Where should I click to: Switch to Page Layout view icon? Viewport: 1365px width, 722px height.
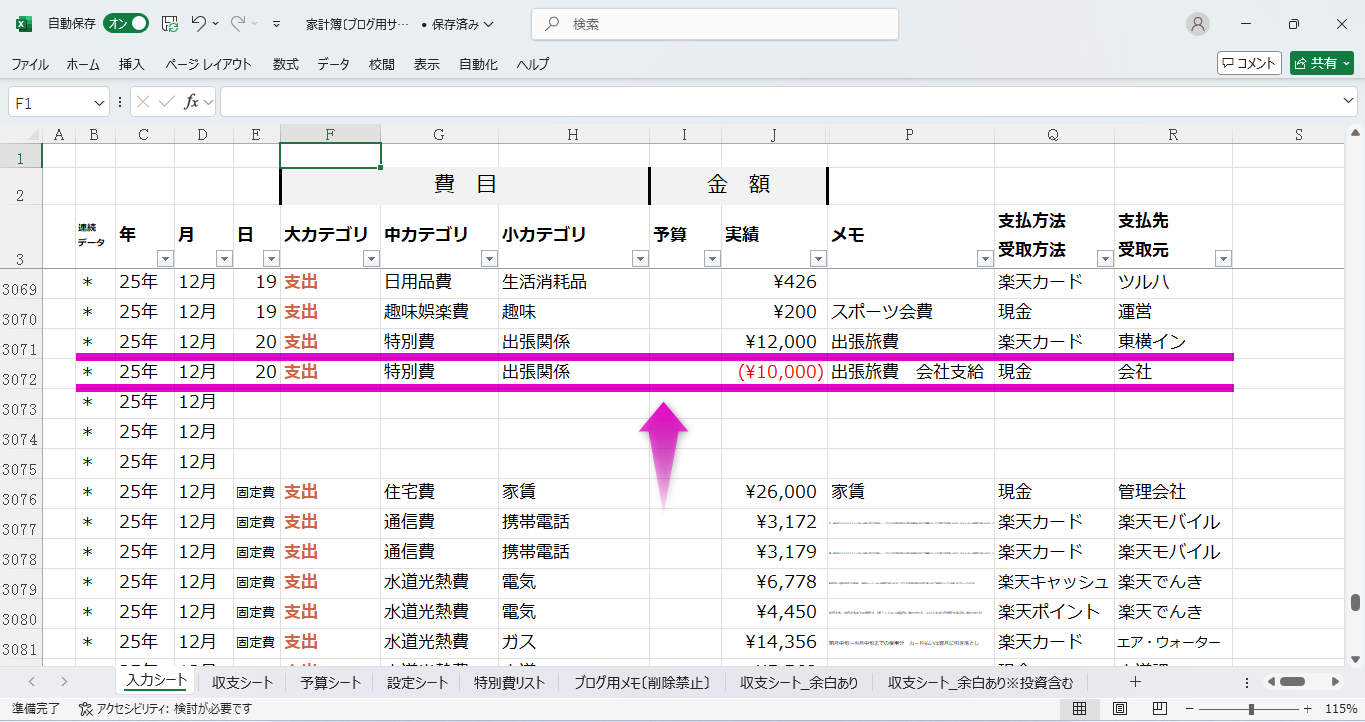tap(1118, 709)
